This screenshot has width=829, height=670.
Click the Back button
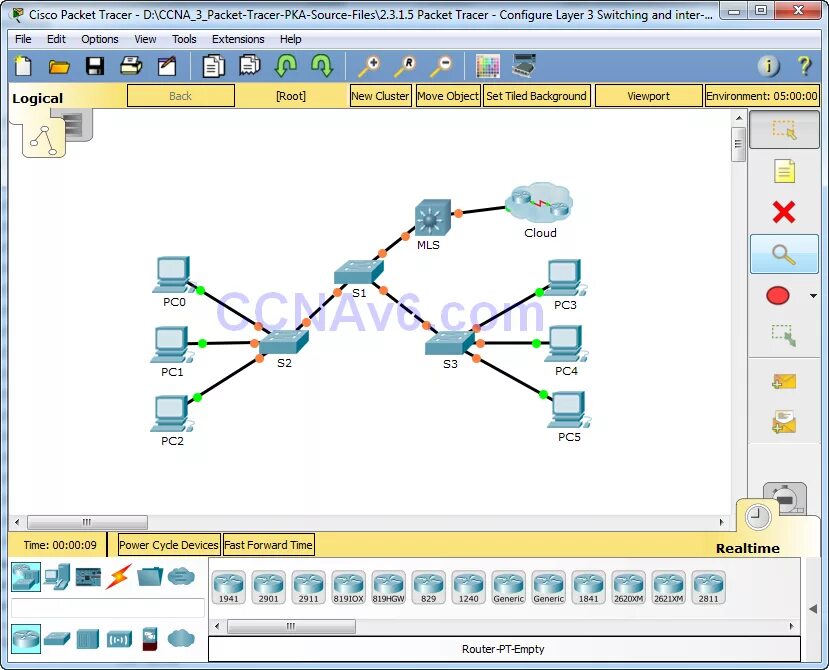(x=180, y=96)
